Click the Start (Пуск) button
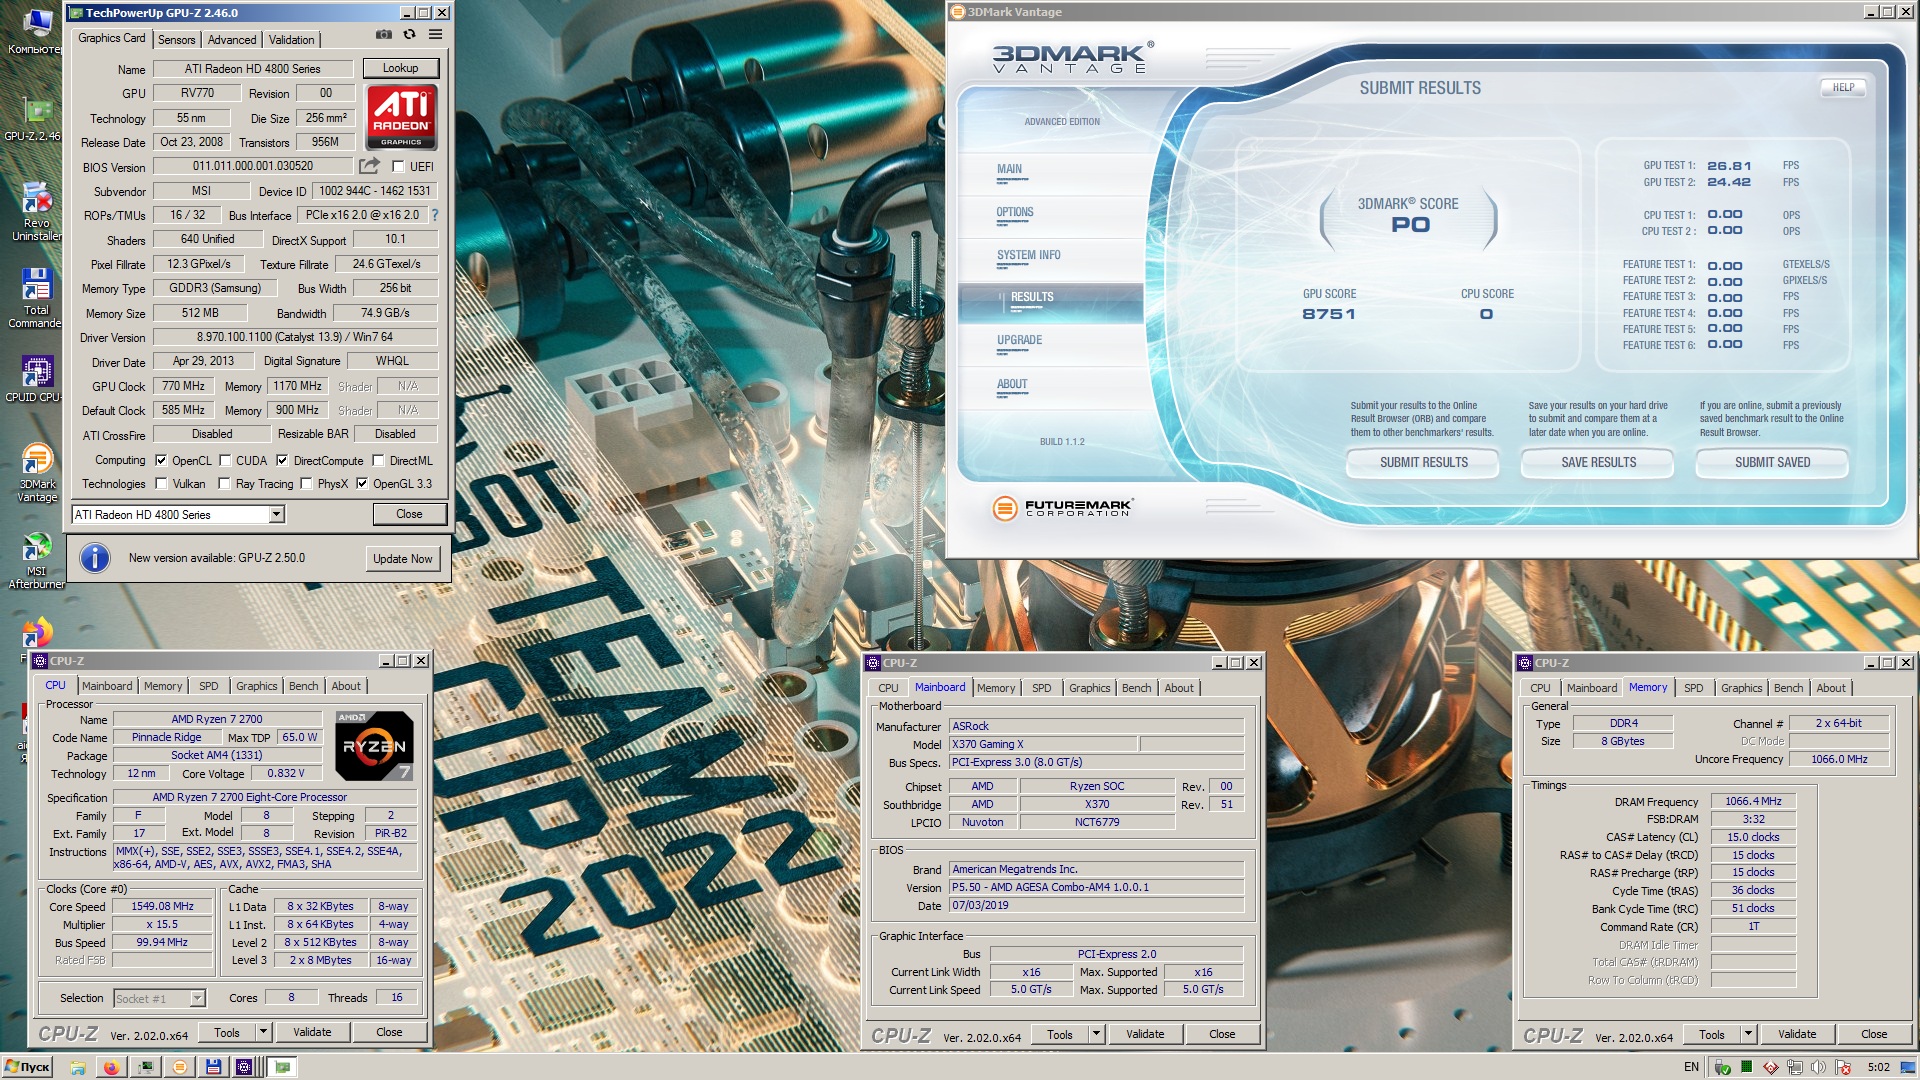1920x1080 pixels. [27, 1067]
